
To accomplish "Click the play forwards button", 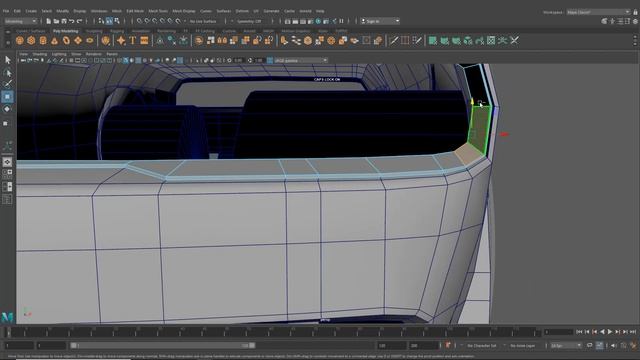I will [610, 332].
